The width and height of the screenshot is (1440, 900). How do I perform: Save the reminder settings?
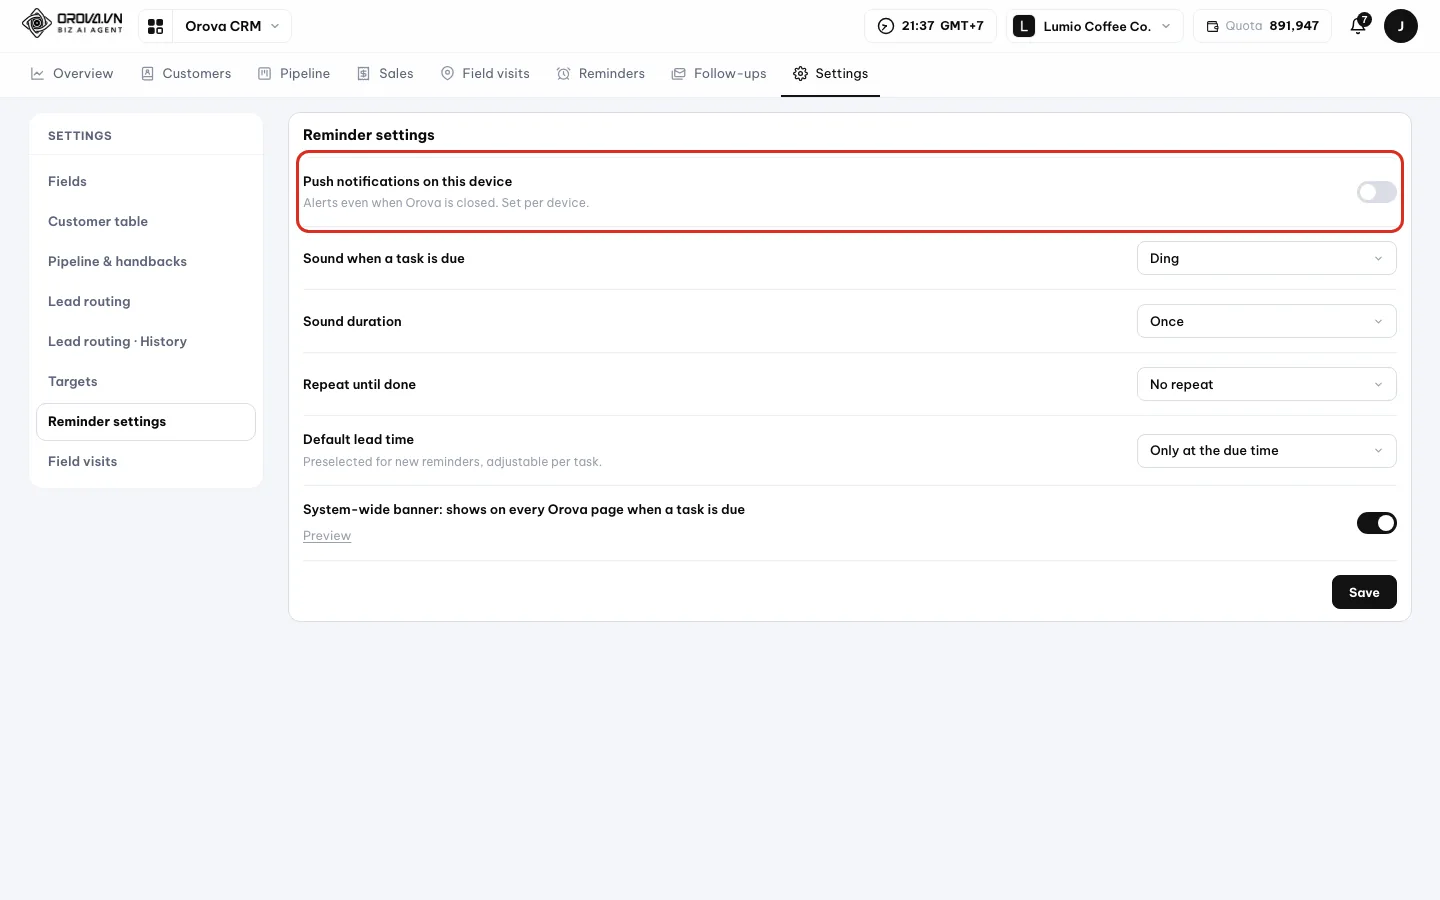1364,592
